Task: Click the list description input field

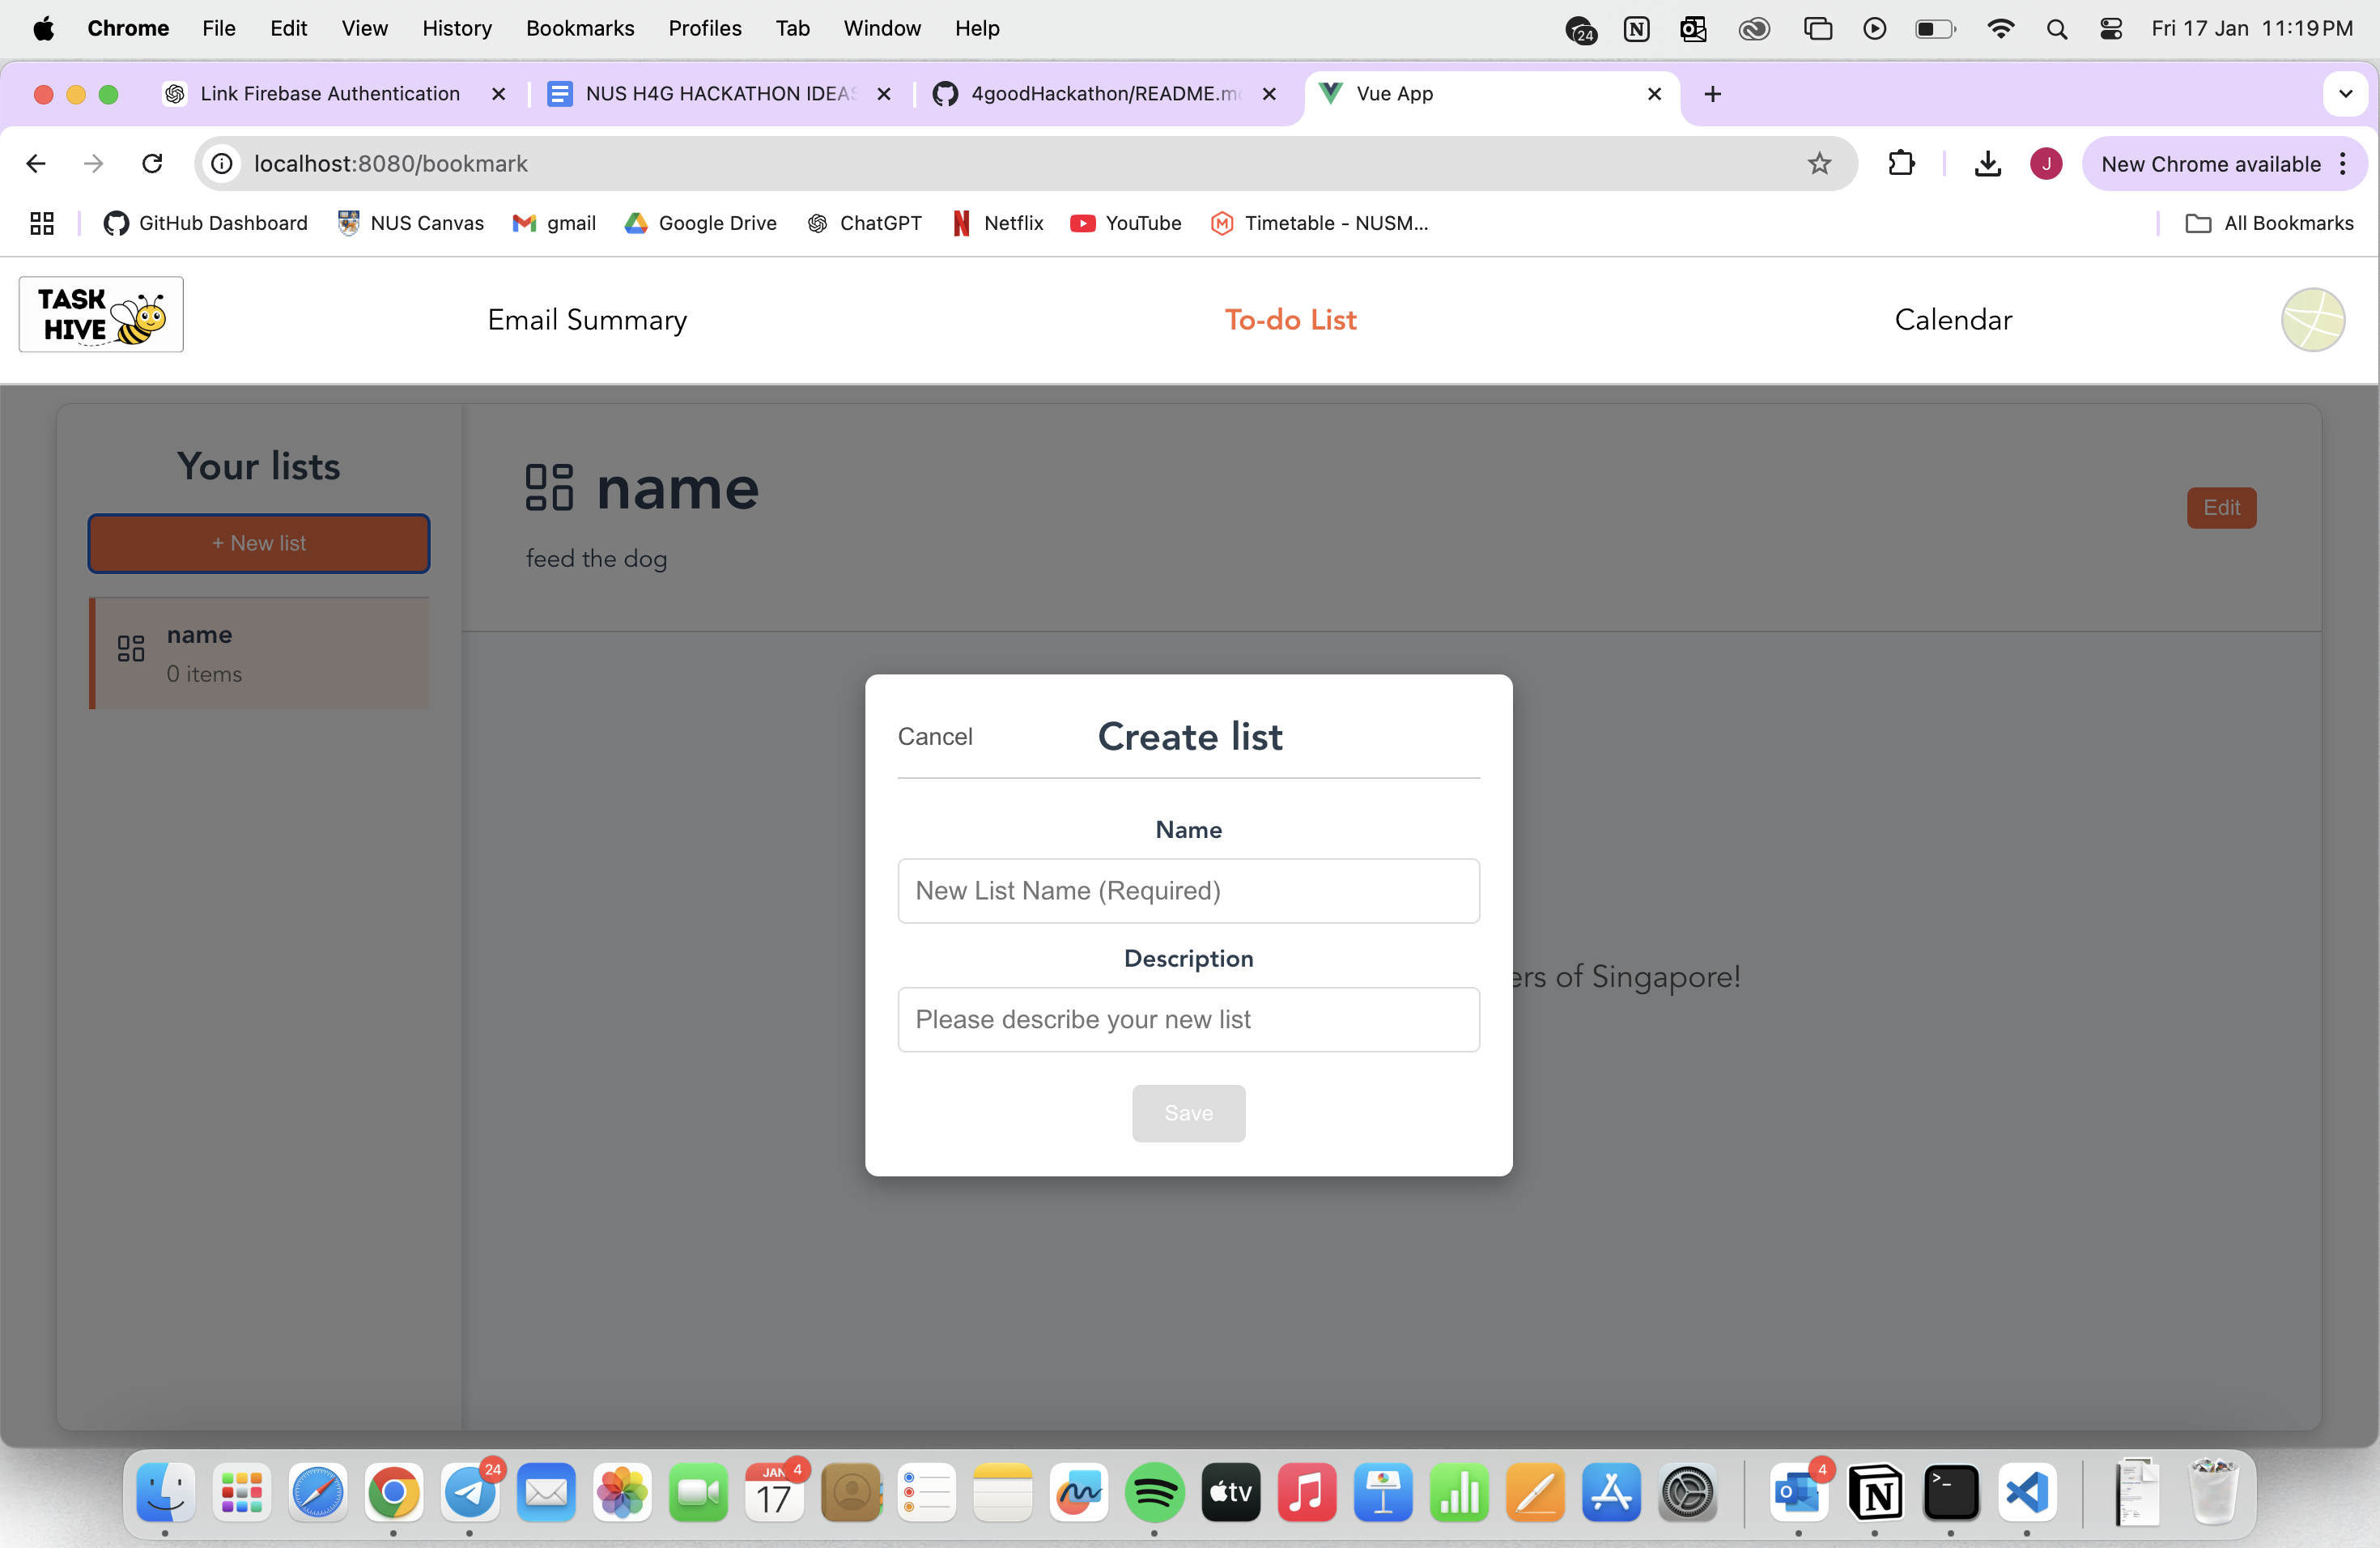Action: point(1188,1020)
